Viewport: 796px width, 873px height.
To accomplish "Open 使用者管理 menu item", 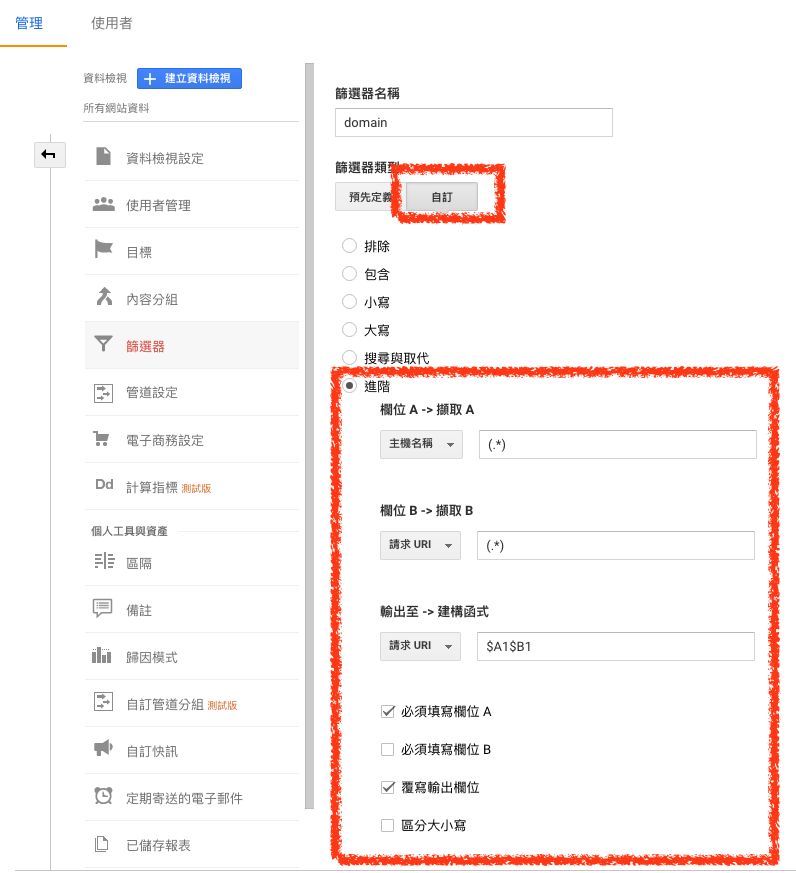I will coord(191,205).
